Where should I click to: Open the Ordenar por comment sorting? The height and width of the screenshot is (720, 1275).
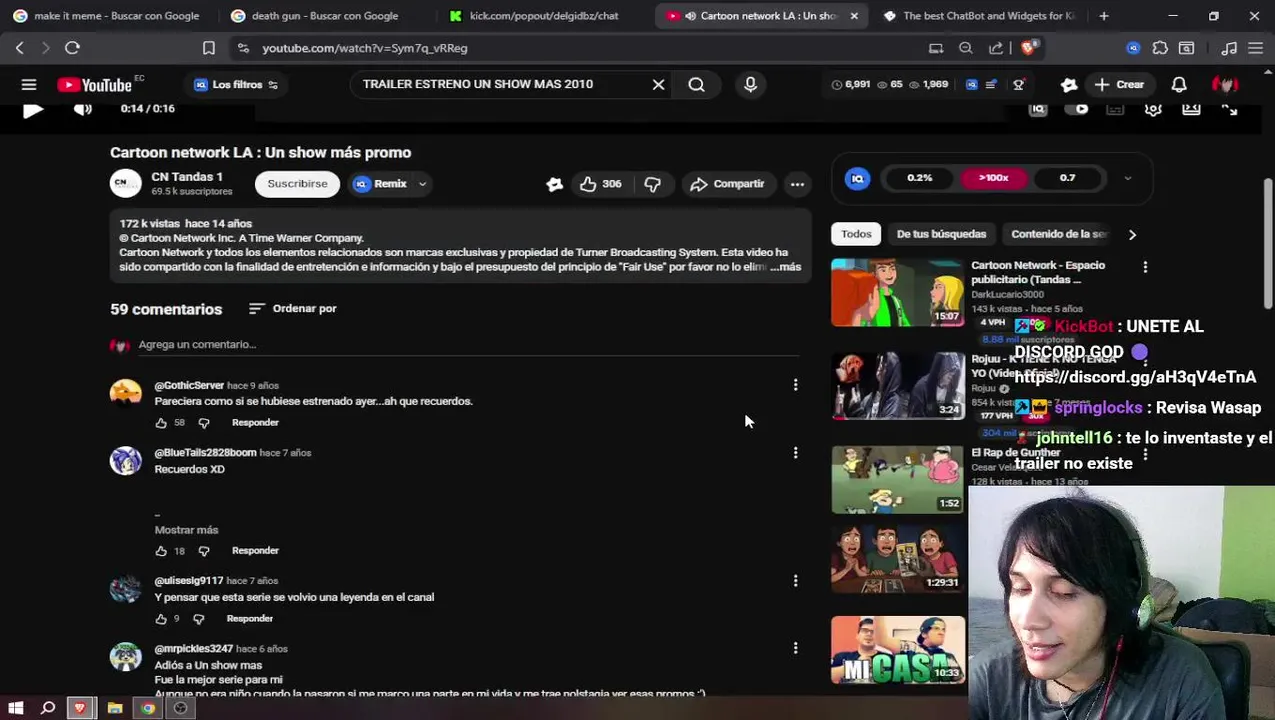pos(292,309)
